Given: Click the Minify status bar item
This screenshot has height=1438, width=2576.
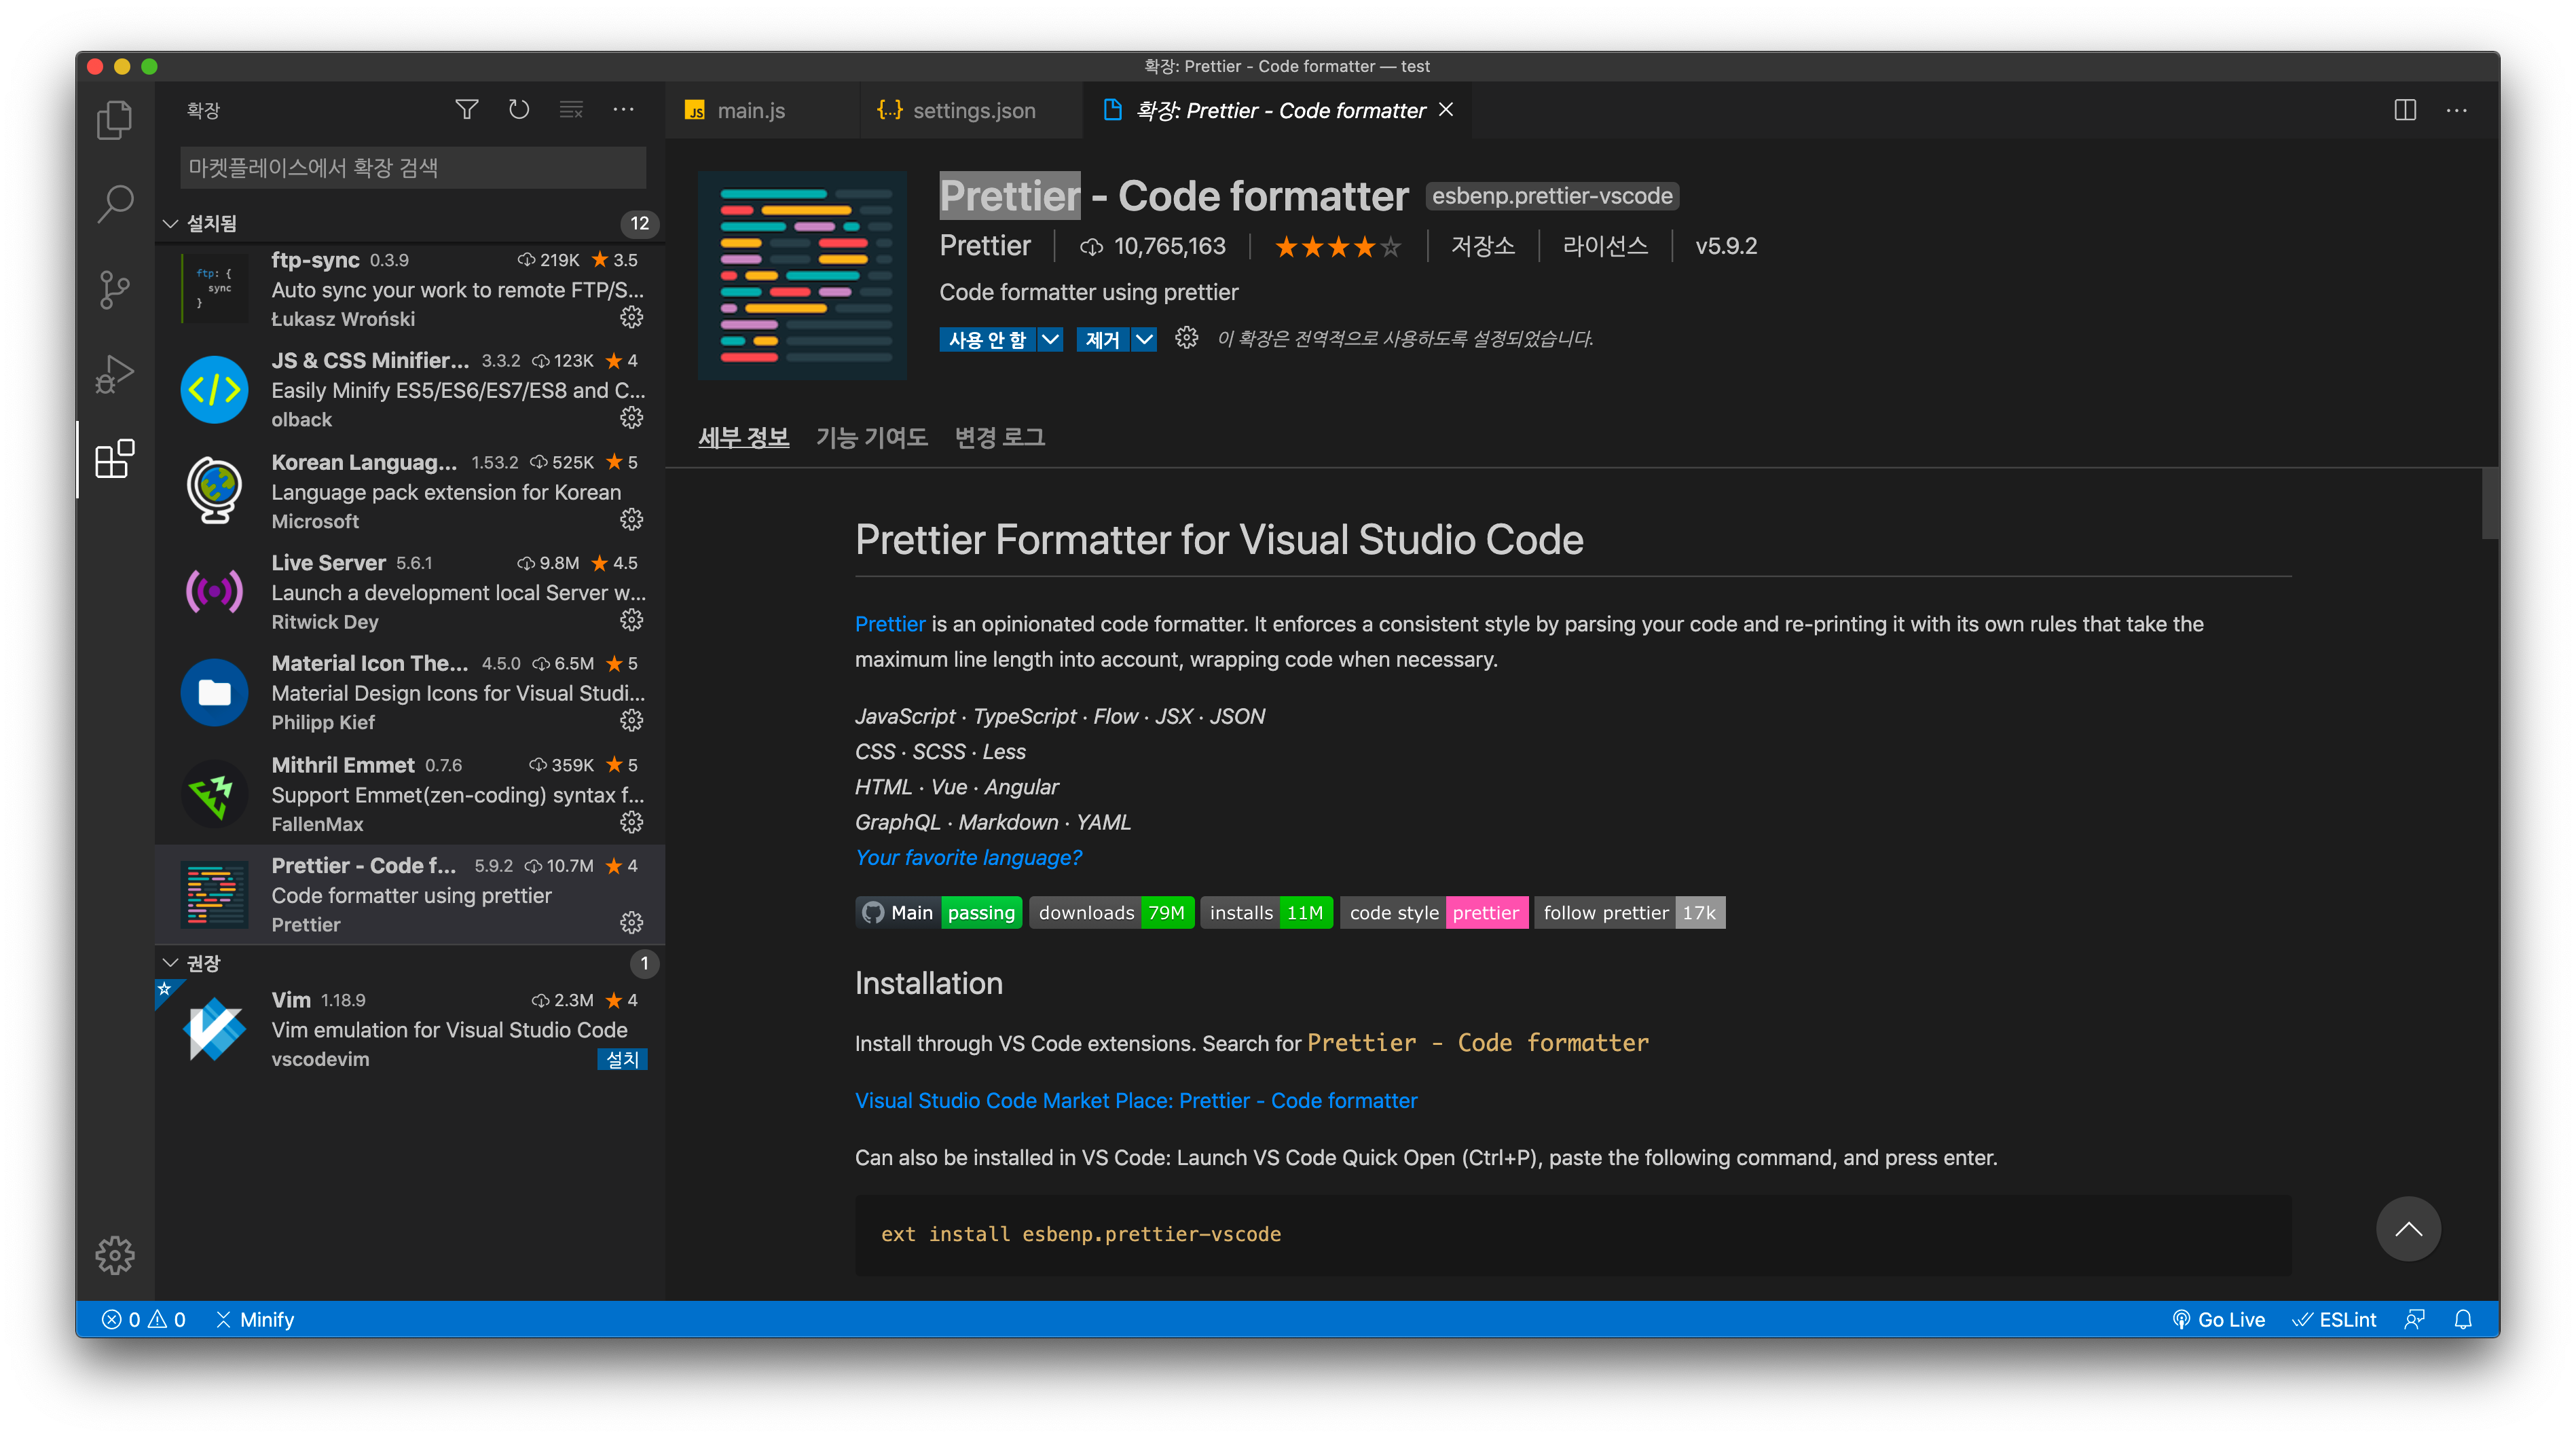Looking at the screenshot, I should tap(256, 1319).
